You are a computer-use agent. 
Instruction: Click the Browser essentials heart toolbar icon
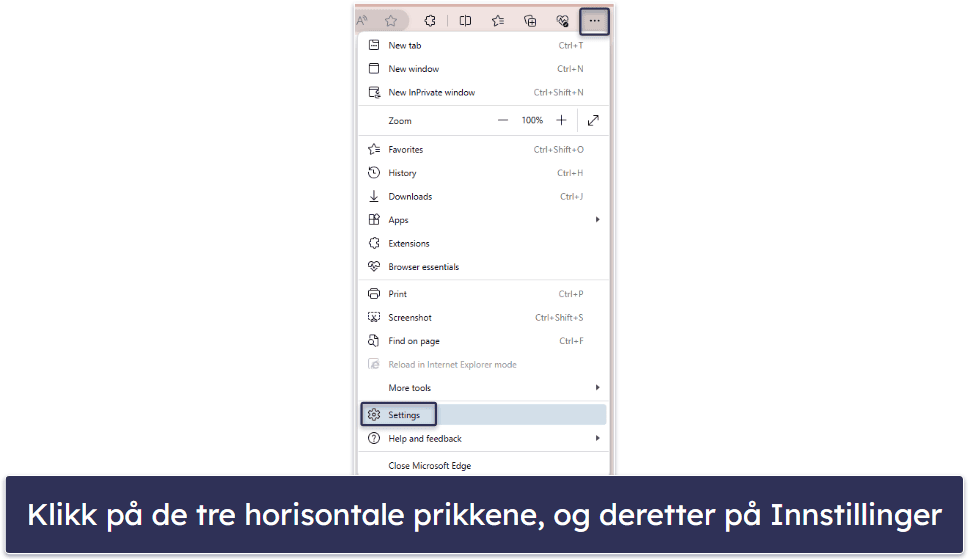562,21
